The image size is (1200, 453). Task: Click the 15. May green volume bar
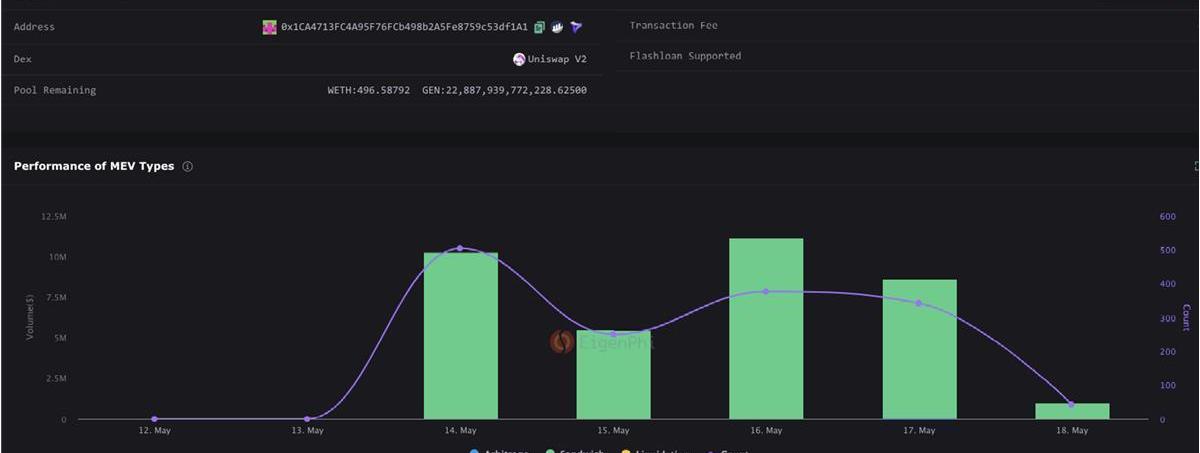(x=613, y=375)
